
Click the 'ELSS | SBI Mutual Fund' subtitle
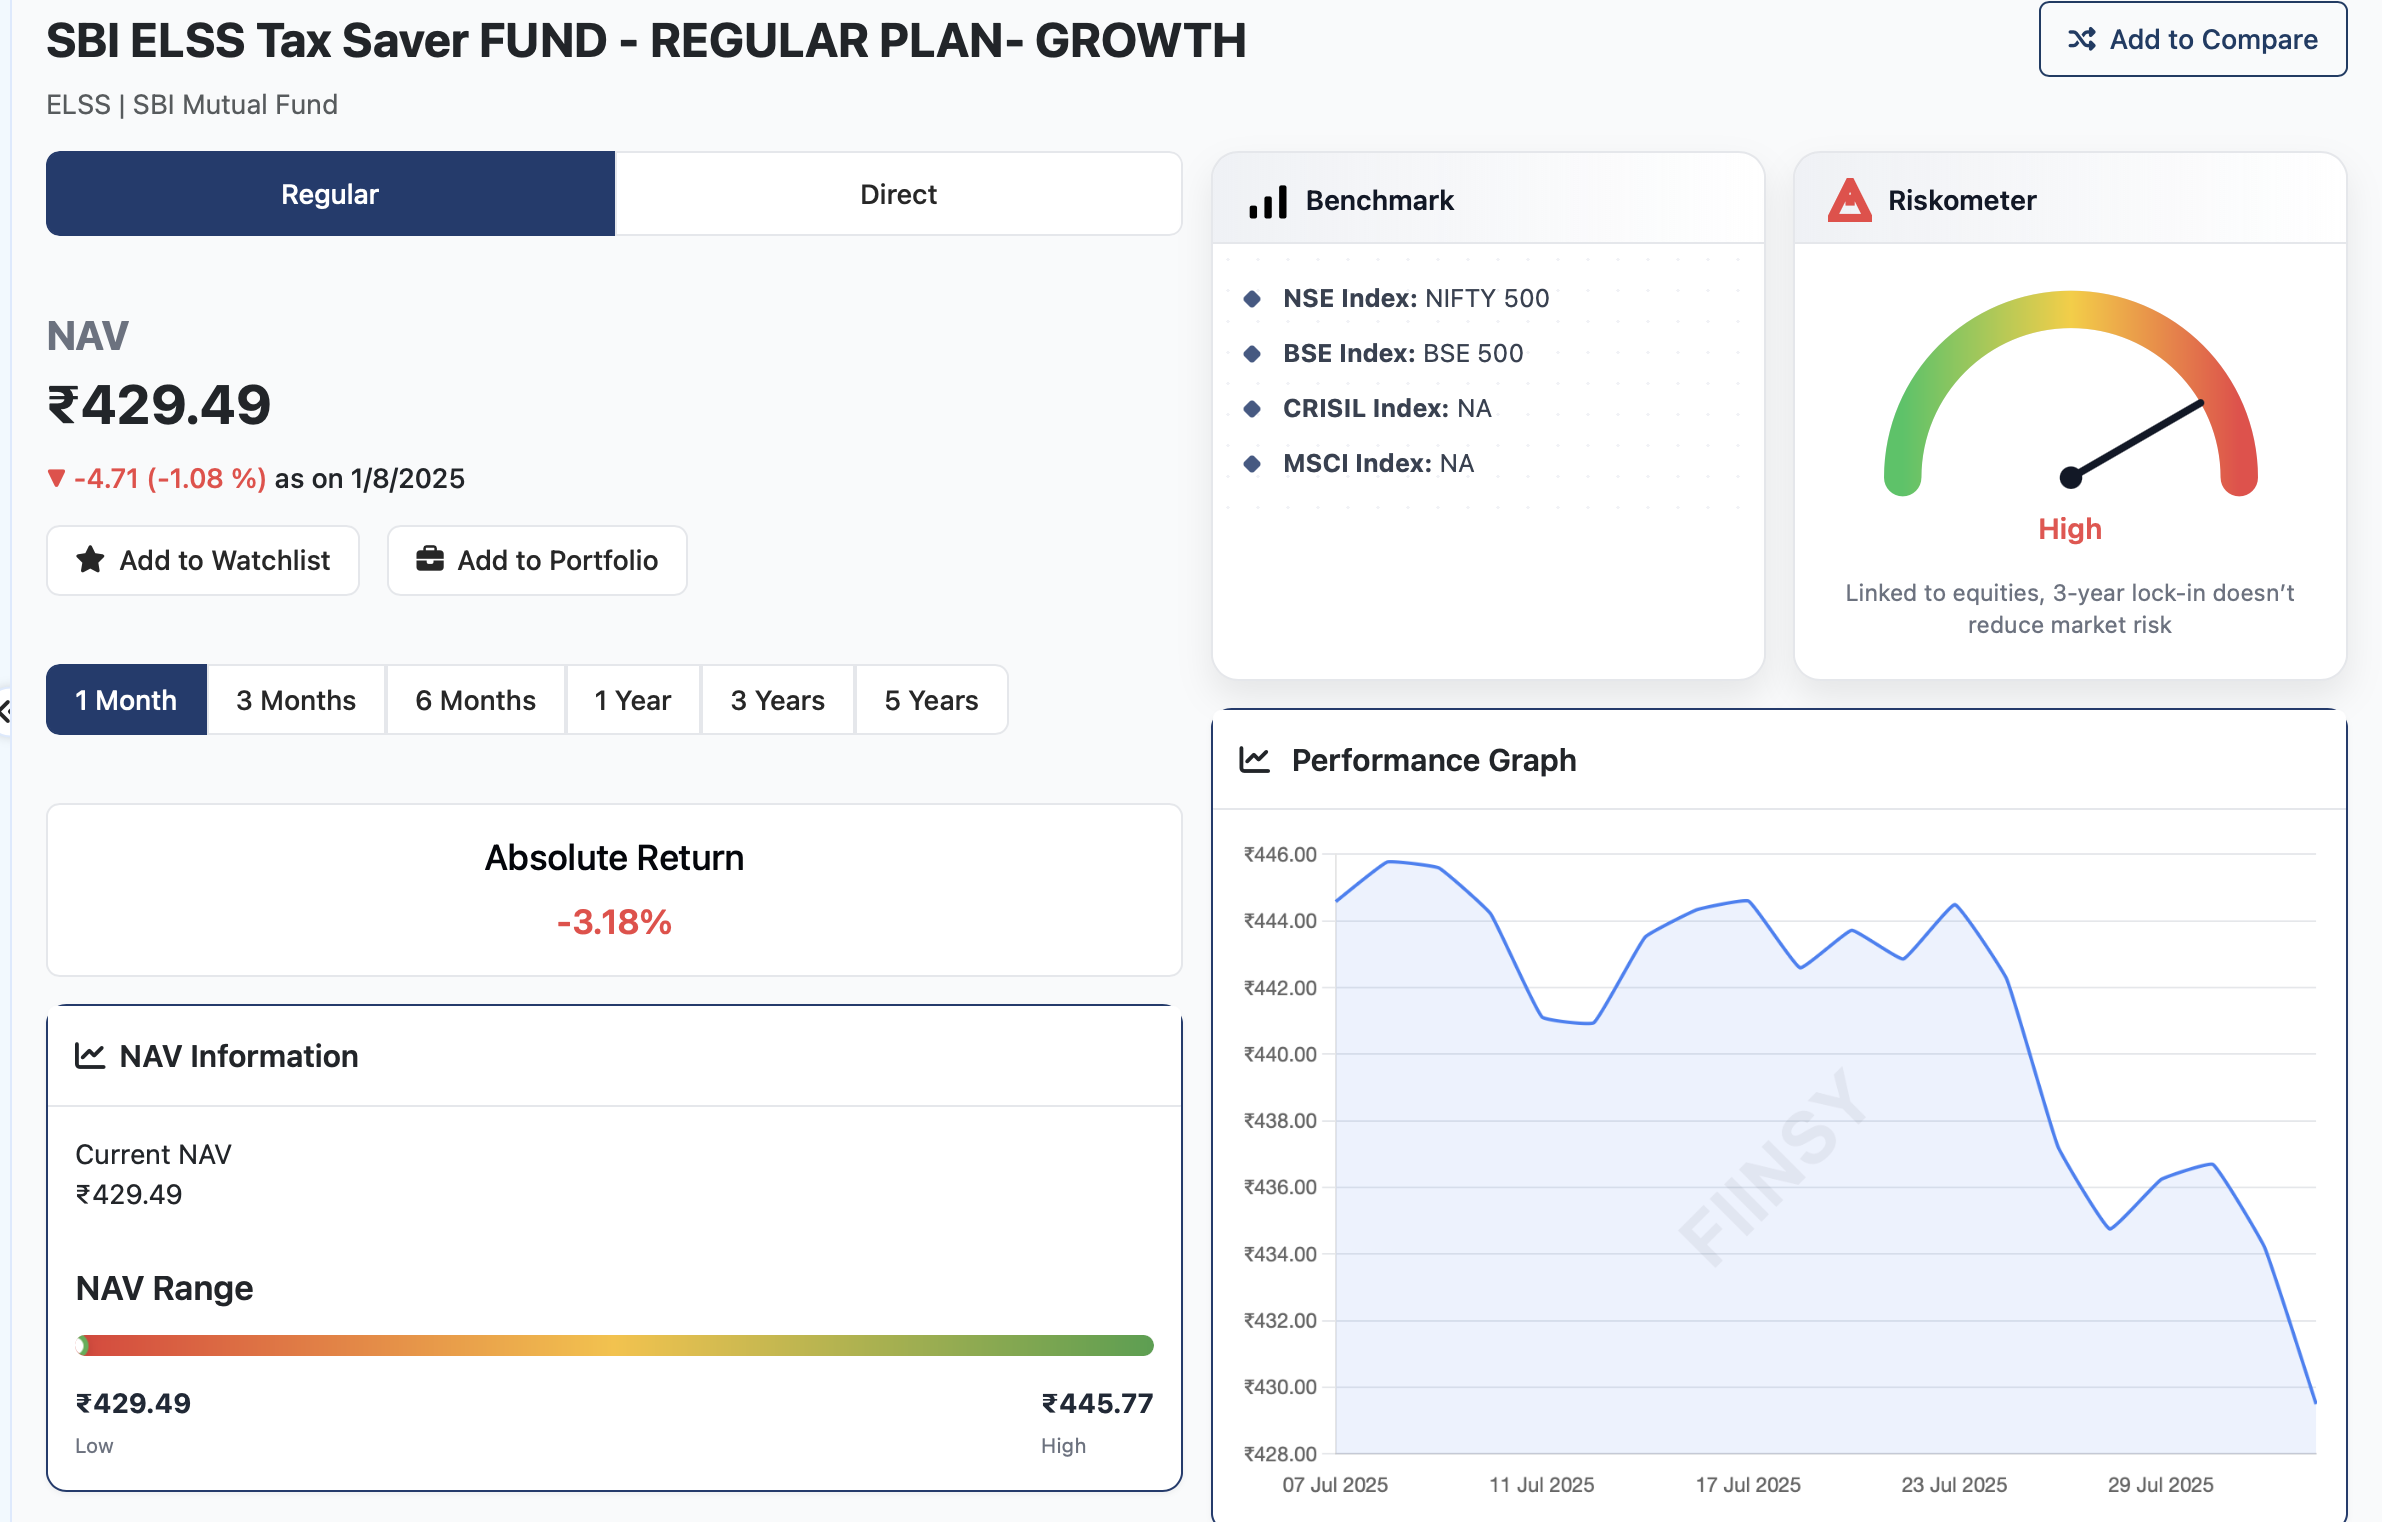pos(192,105)
